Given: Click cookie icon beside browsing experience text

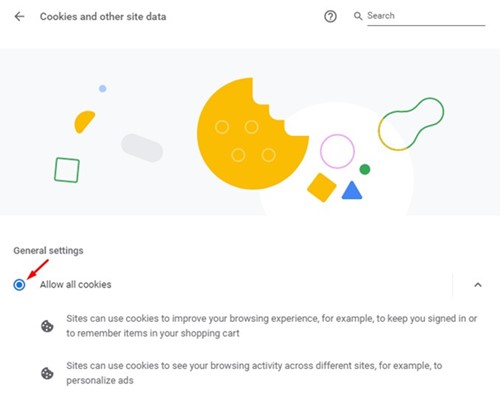Looking at the screenshot, I should pyautogui.click(x=47, y=326).
